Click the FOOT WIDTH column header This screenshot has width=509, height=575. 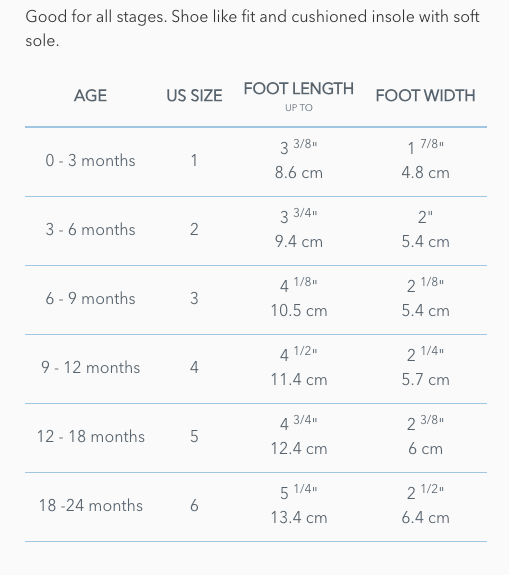425,96
